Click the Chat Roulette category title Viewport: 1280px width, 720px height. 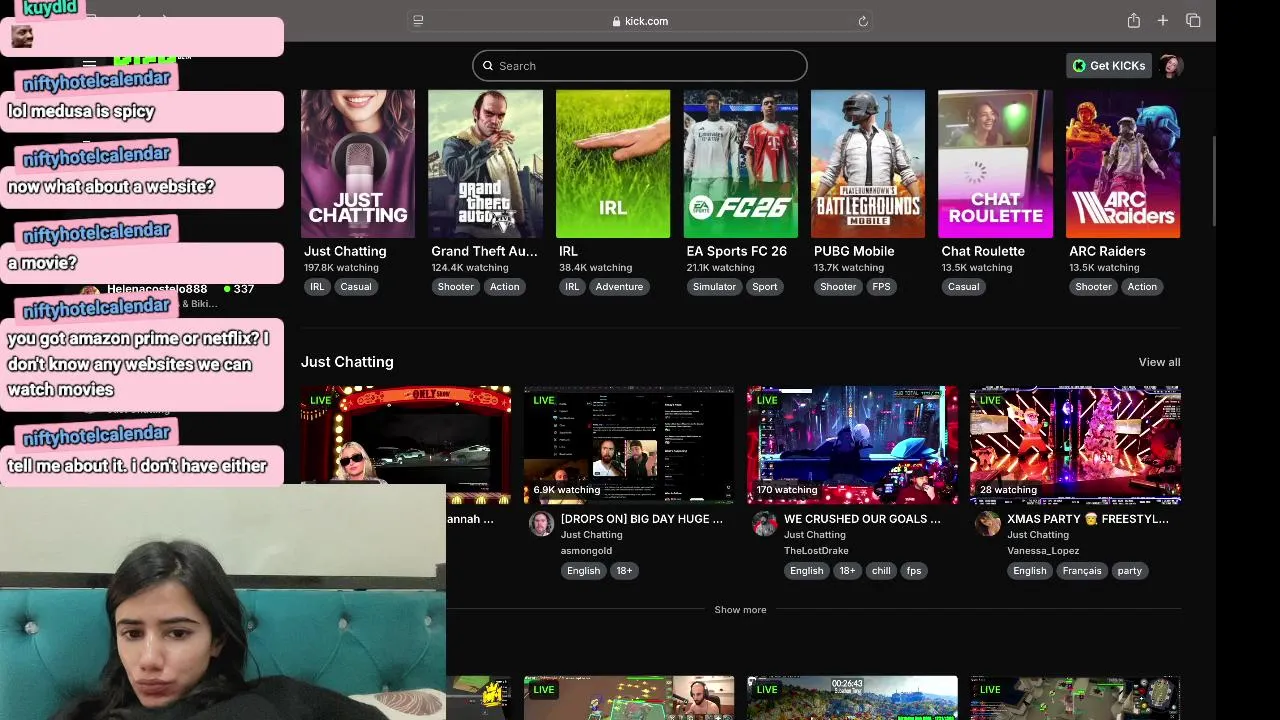coord(983,251)
